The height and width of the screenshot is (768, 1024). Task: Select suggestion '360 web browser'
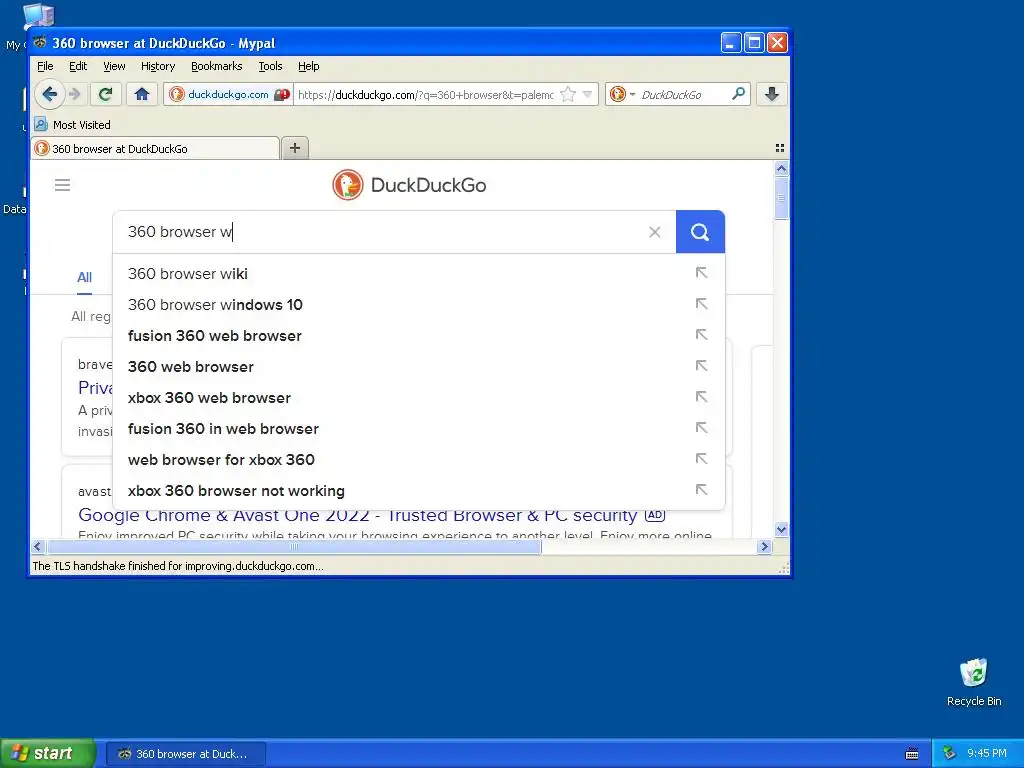tap(419, 366)
